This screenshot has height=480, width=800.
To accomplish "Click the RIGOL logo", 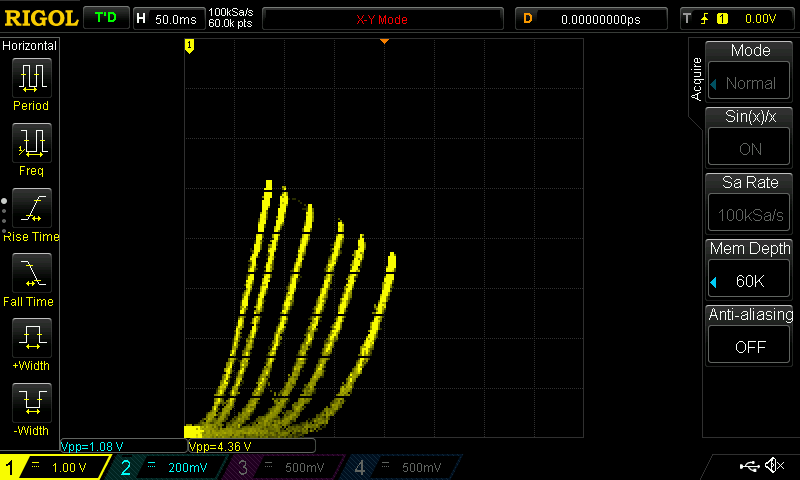I will [41, 18].
